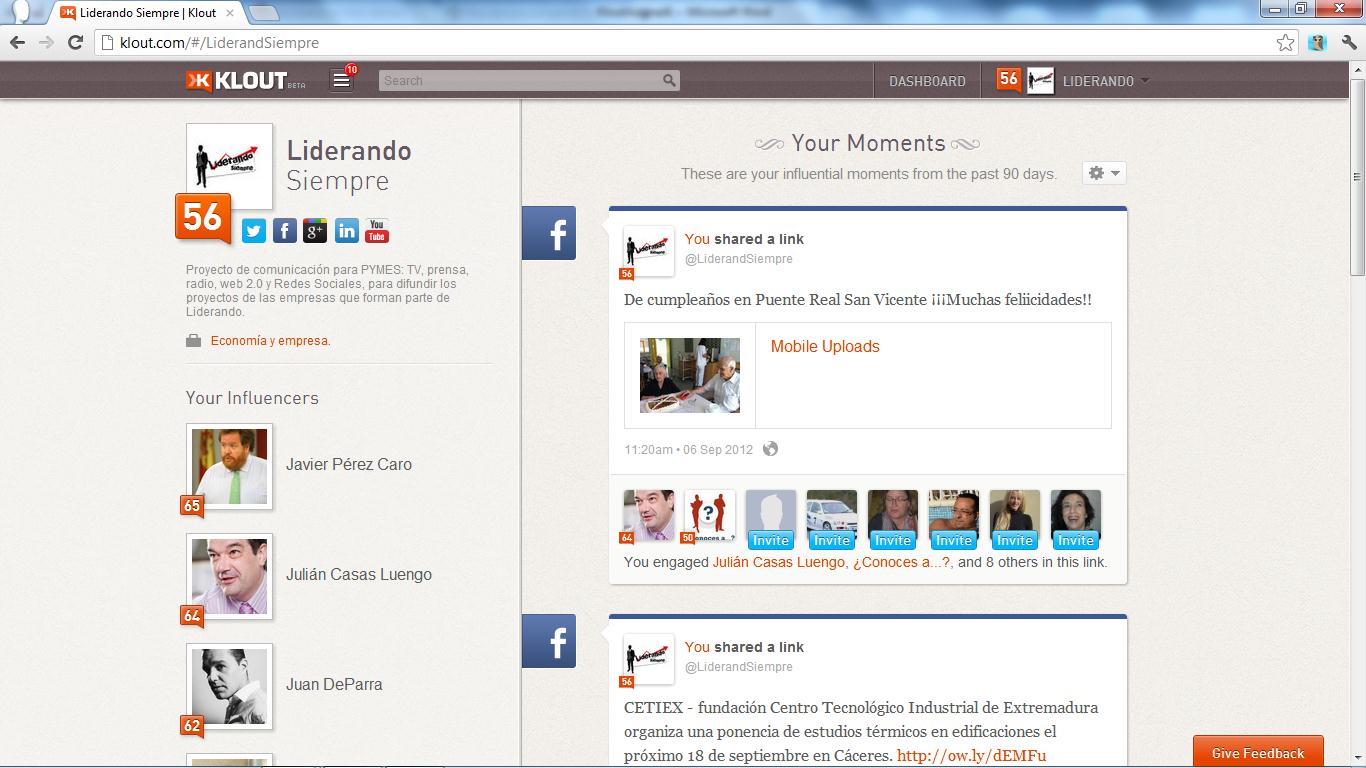The height and width of the screenshot is (768, 1366).
Task: Close the Liderando Siempre browser tab
Action: [230, 13]
